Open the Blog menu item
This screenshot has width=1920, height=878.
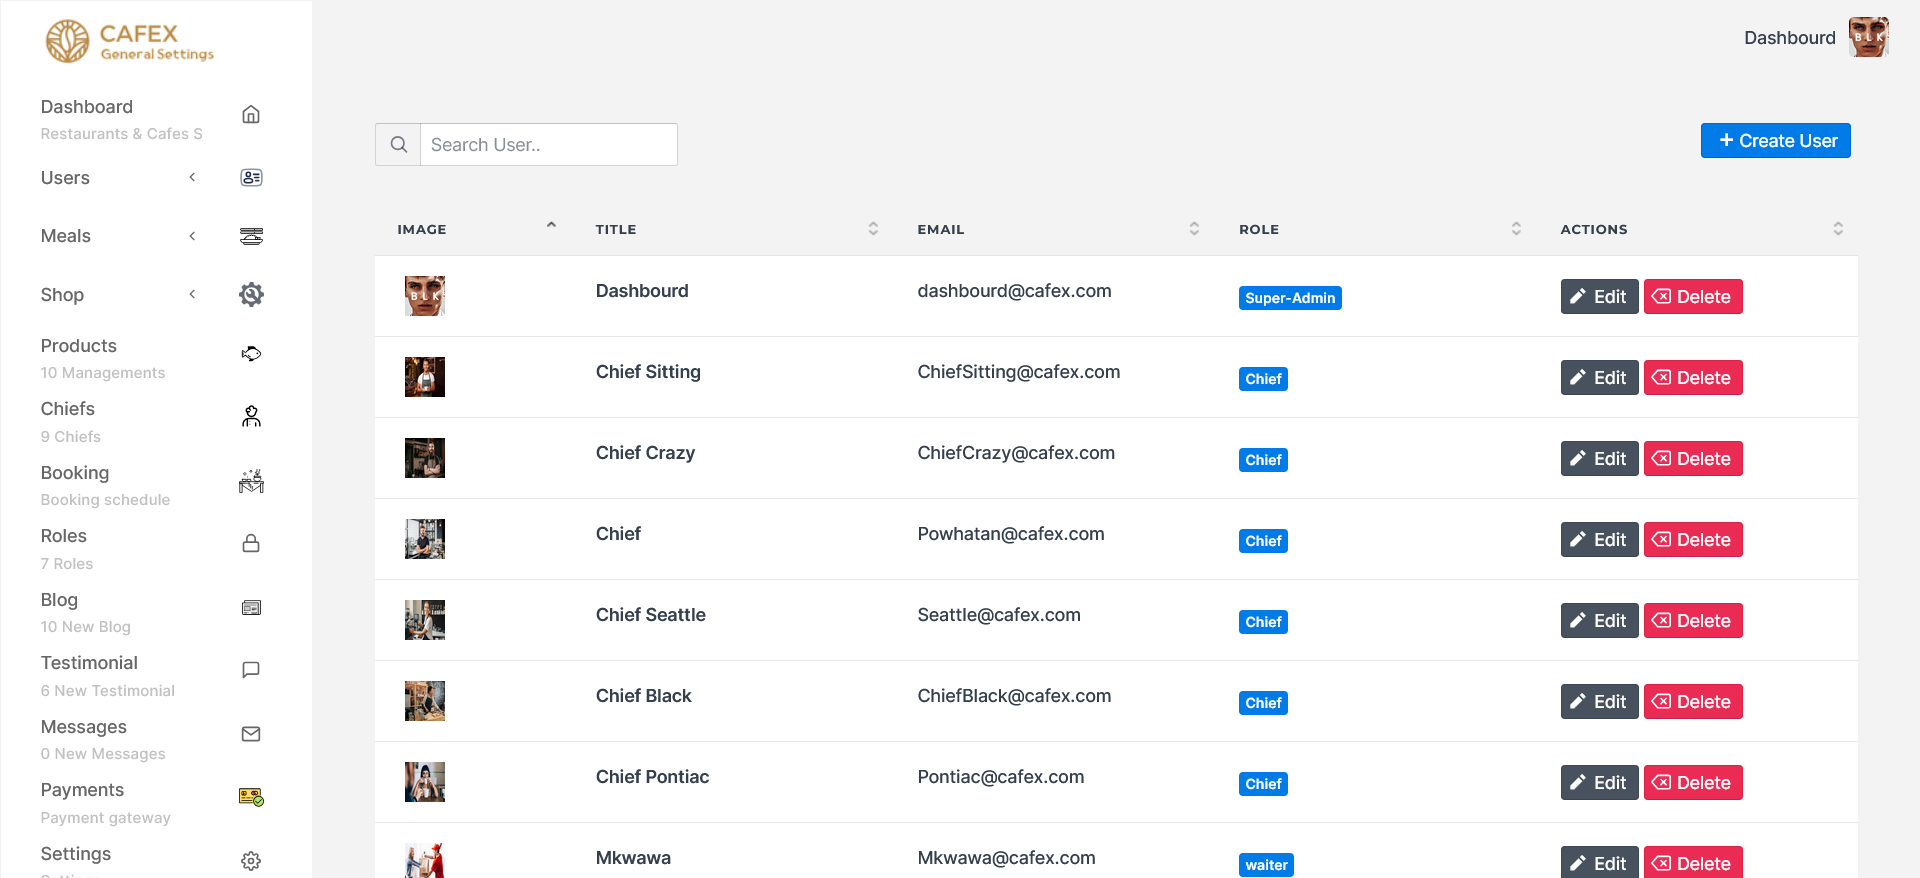coord(59,600)
